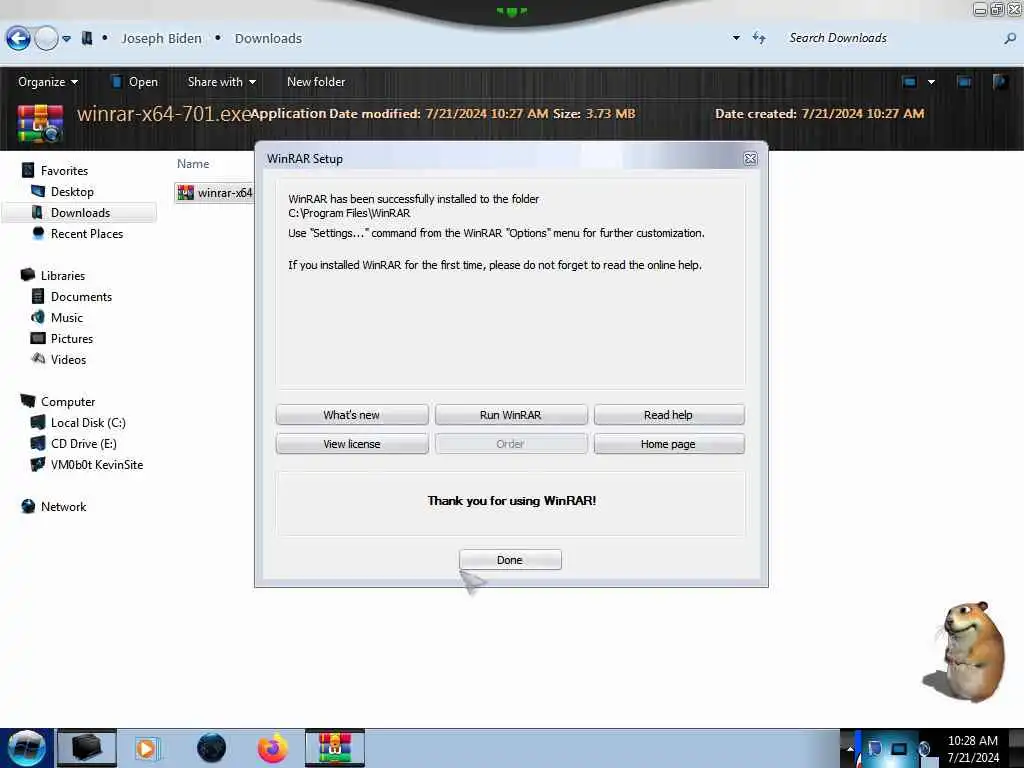Open the Windows Start menu
This screenshot has height=768, width=1024.
pos(27,748)
